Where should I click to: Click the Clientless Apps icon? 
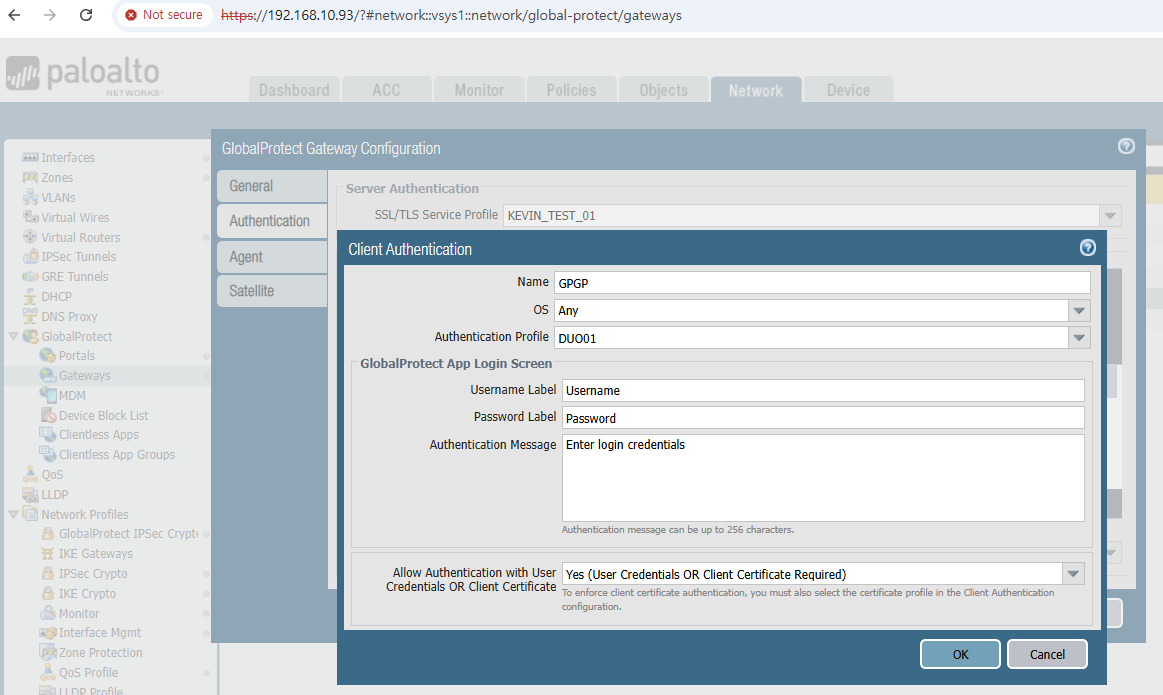[x=47, y=435]
